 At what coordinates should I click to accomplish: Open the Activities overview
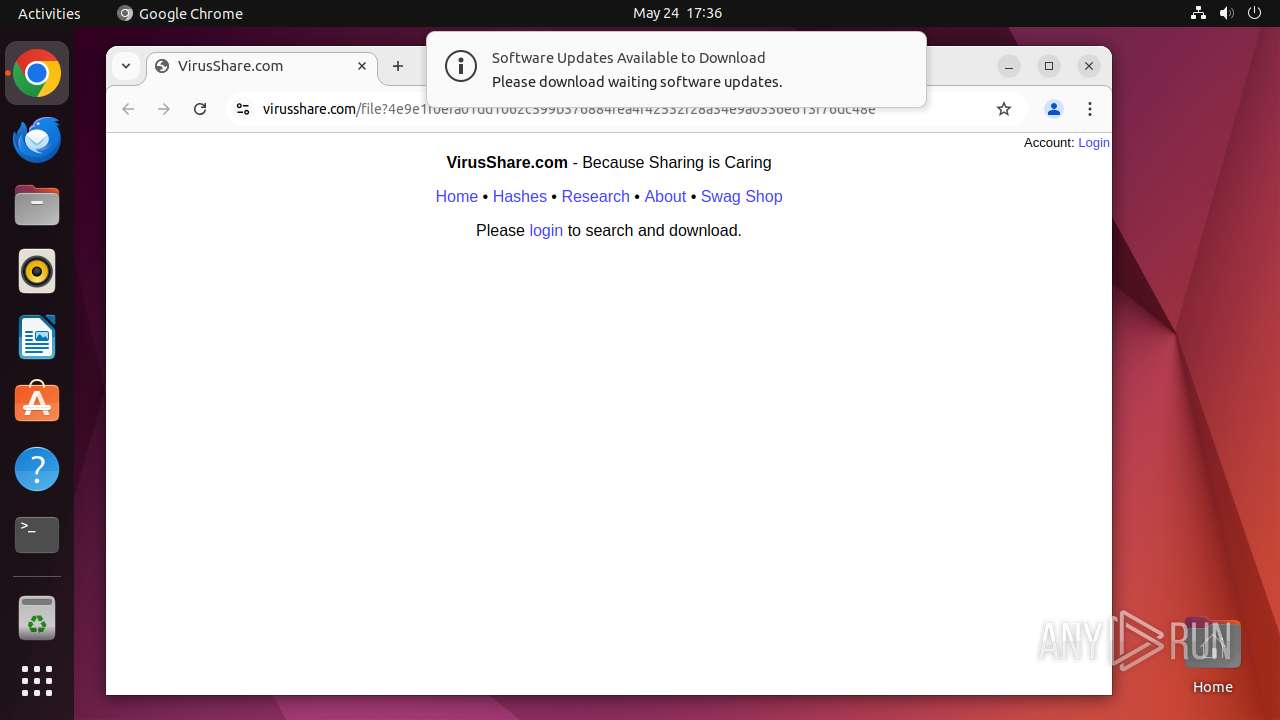point(49,13)
